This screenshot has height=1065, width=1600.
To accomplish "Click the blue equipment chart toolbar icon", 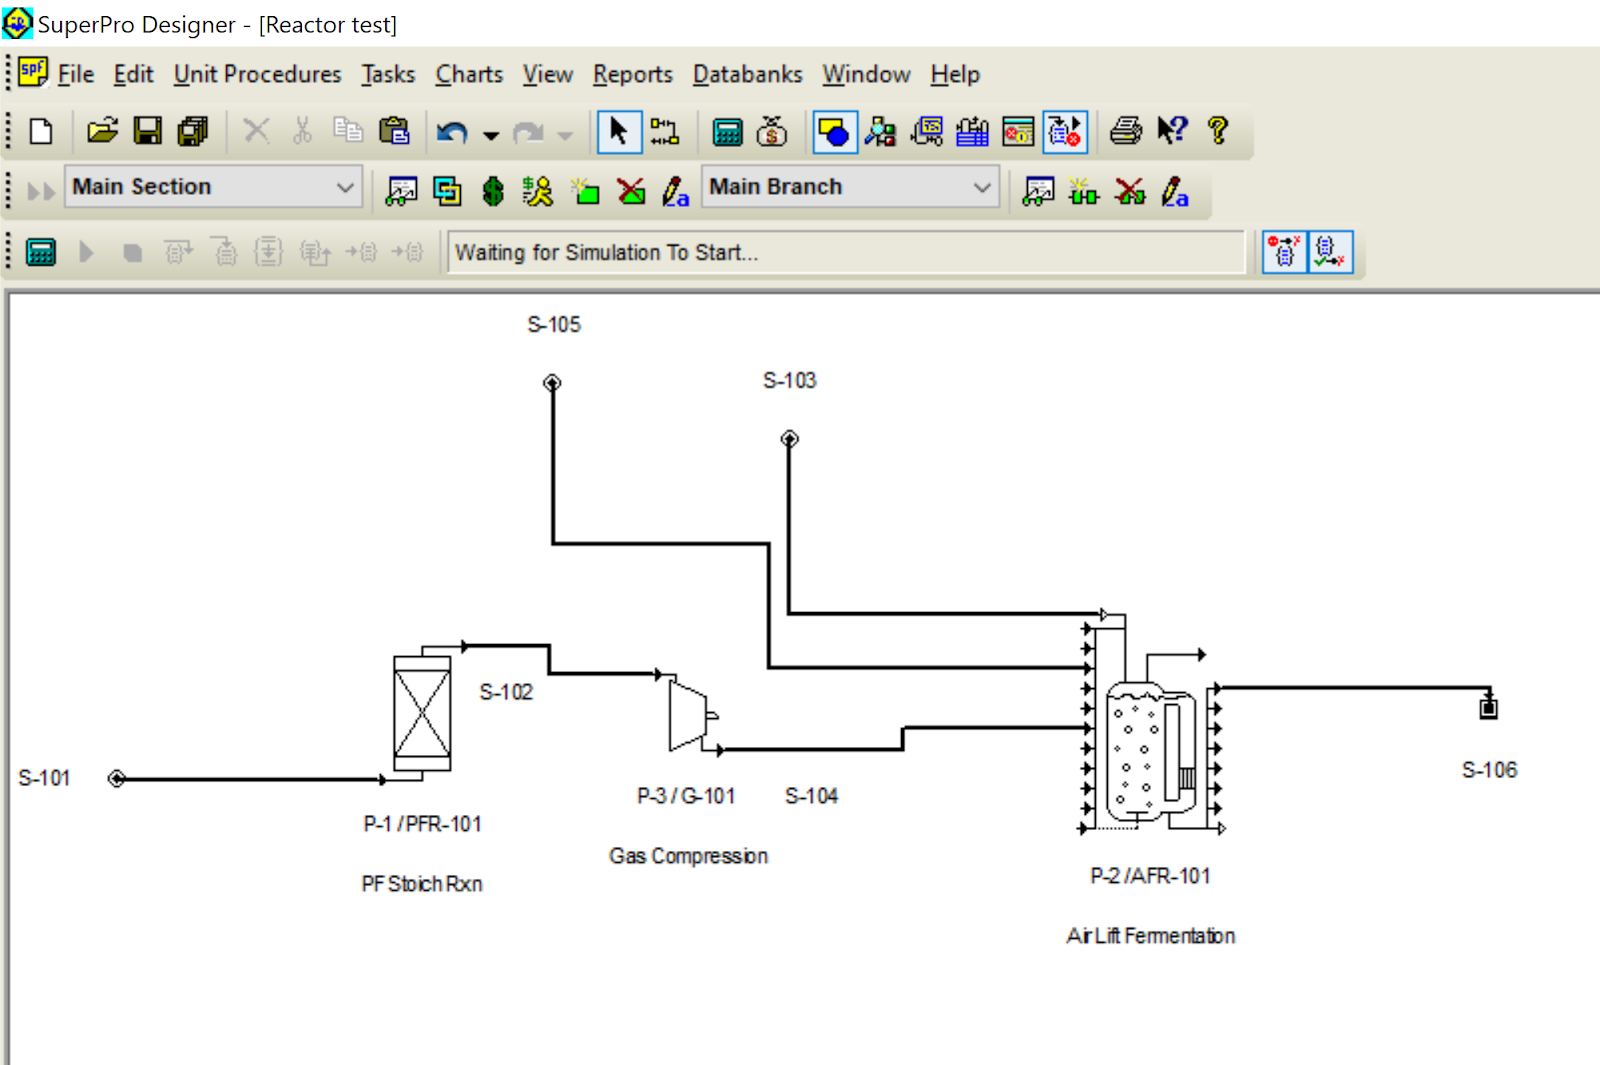I will pyautogui.click(x=972, y=131).
